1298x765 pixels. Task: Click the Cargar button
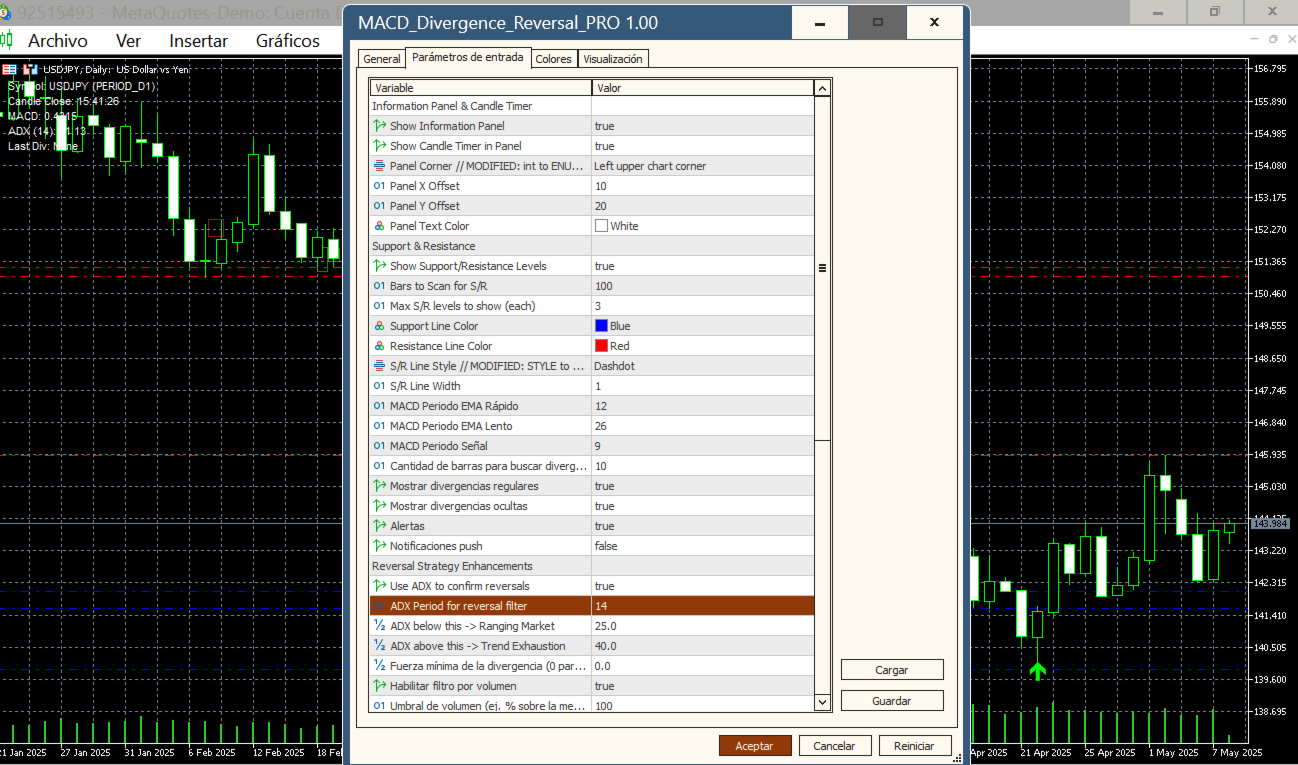pyautogui.click(x=892, y=670)
